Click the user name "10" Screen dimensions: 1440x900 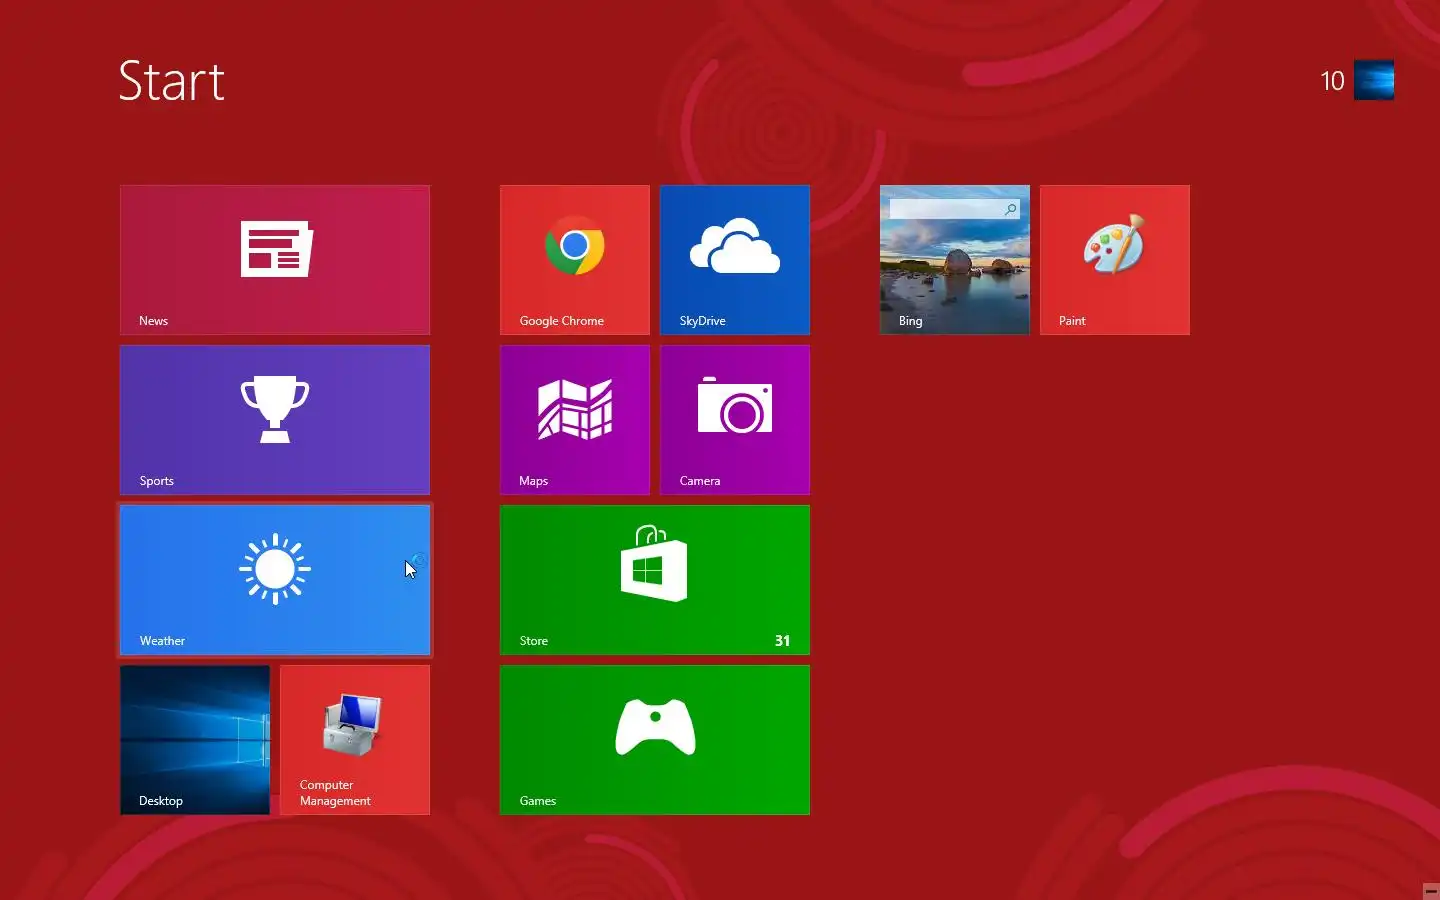pyautogui.click(x=1332, y=81)
